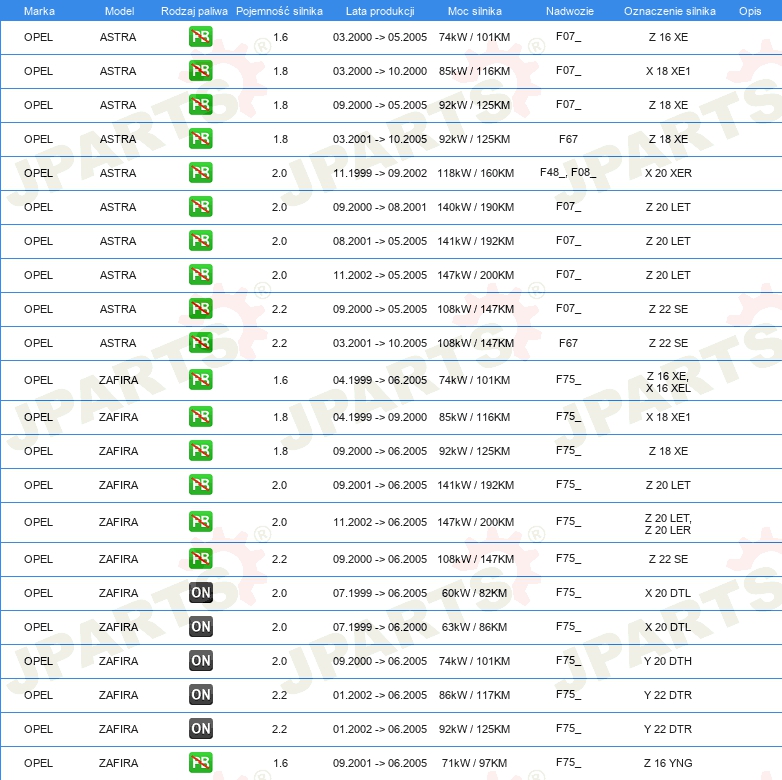Screen dimensions: 782x780
Task: Click the Nadwozie column header
Action: (570, 11)
